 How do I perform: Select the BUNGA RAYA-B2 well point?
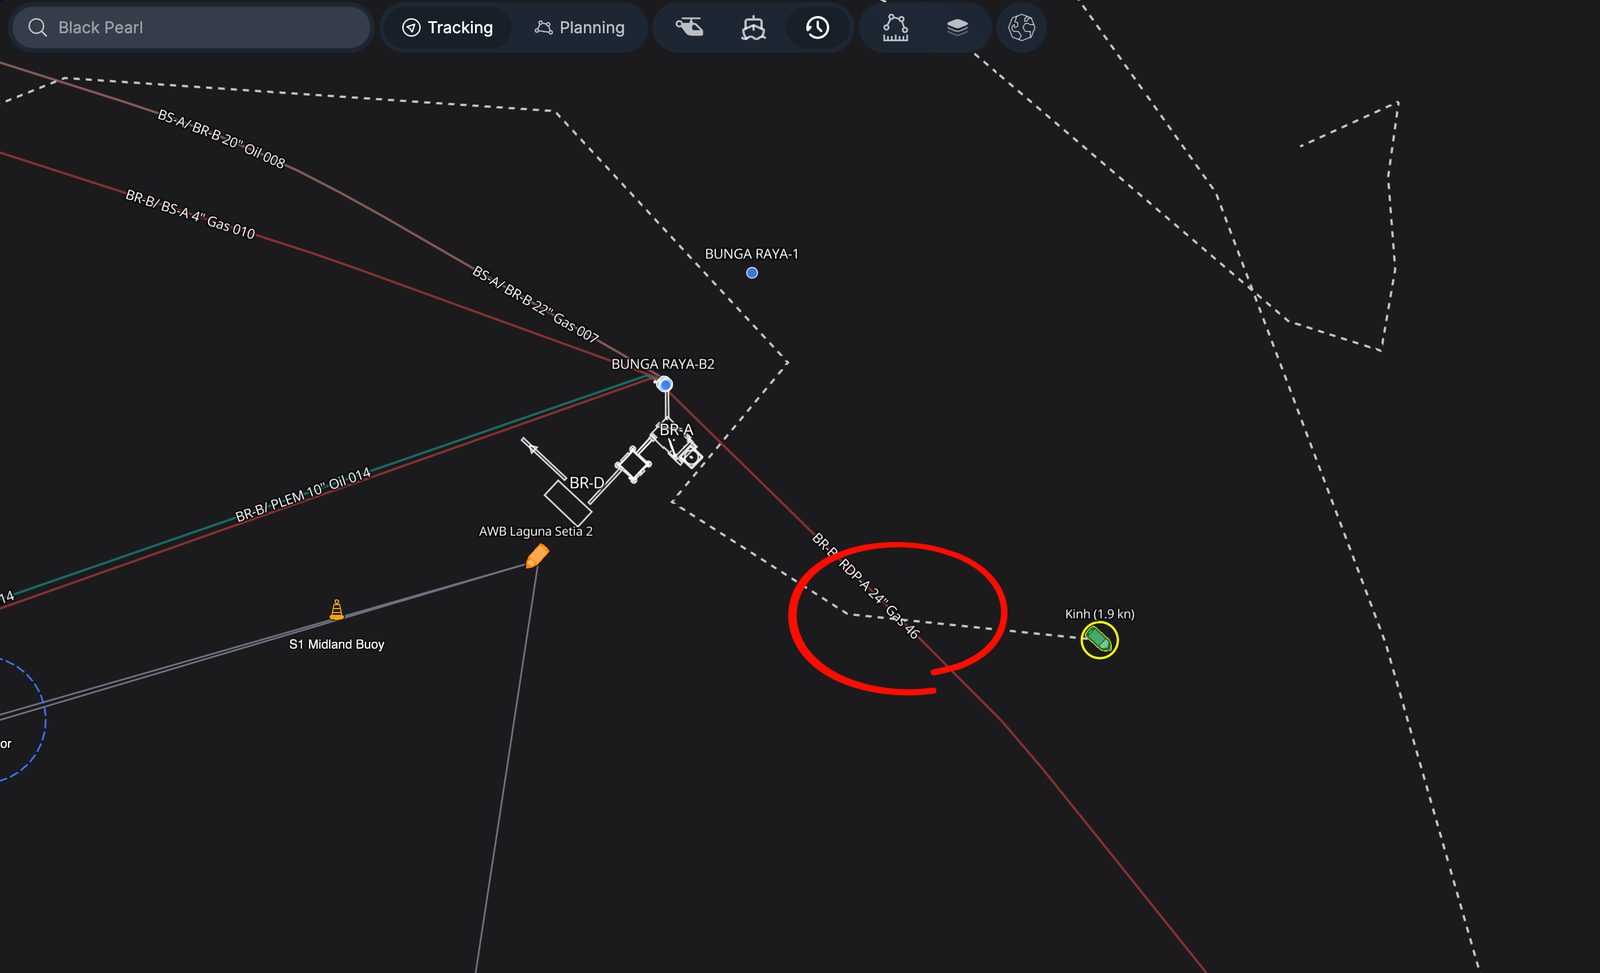[665, 384]
